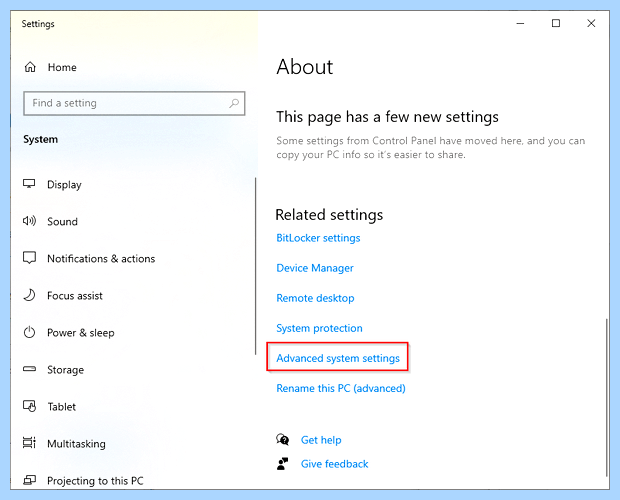Click the sidebar vertical scrollbar
Viewport: 620px width, 500px height.
255,266
